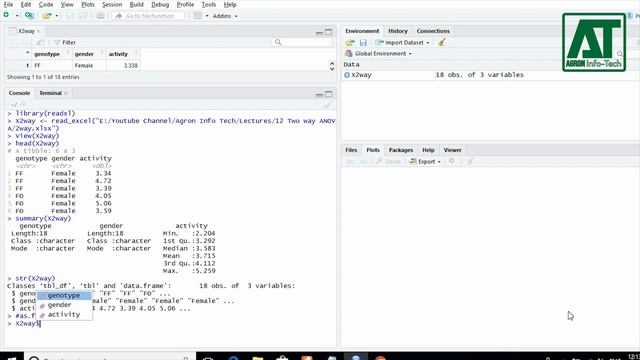Open the Debug menu
Image resolution: width=640 pixels, height=360 pixels.
click(x=160, y=4)
